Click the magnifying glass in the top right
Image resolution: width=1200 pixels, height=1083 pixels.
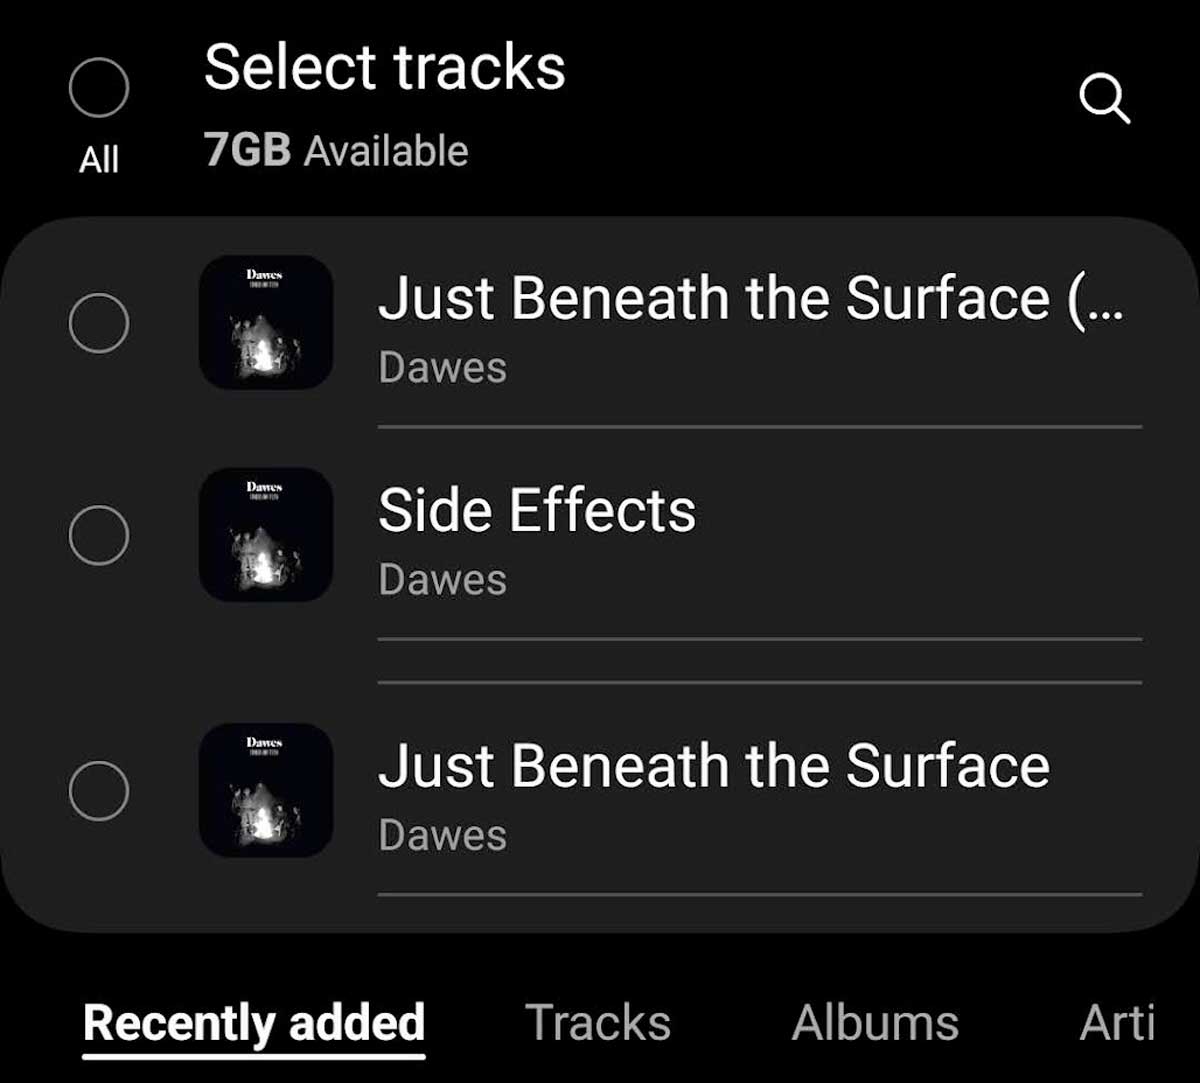[1103, 100]
